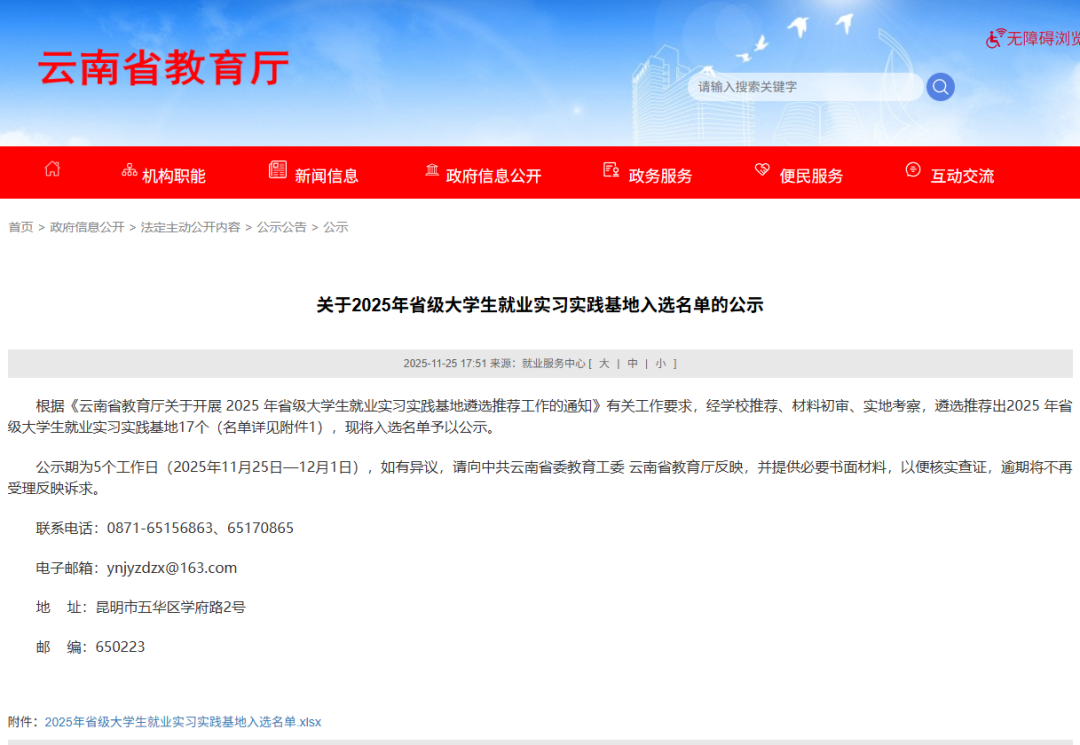Screen dimensions: 1080x745
Task: Click the 政府信息公开 building icon
Action: (x=432, y=170)
